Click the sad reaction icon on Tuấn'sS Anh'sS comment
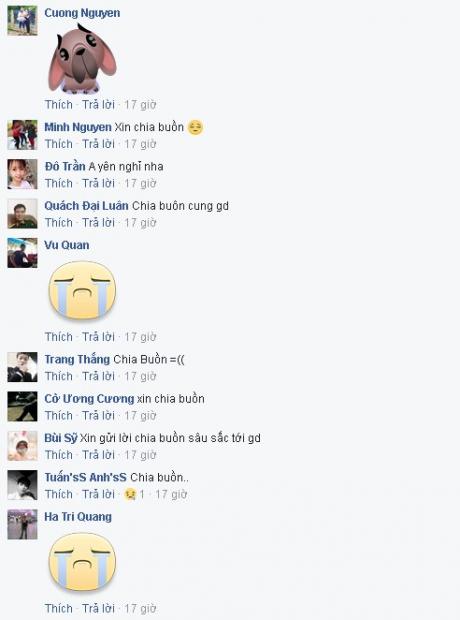This screenshot has width=460, height=620. (130, 494)
